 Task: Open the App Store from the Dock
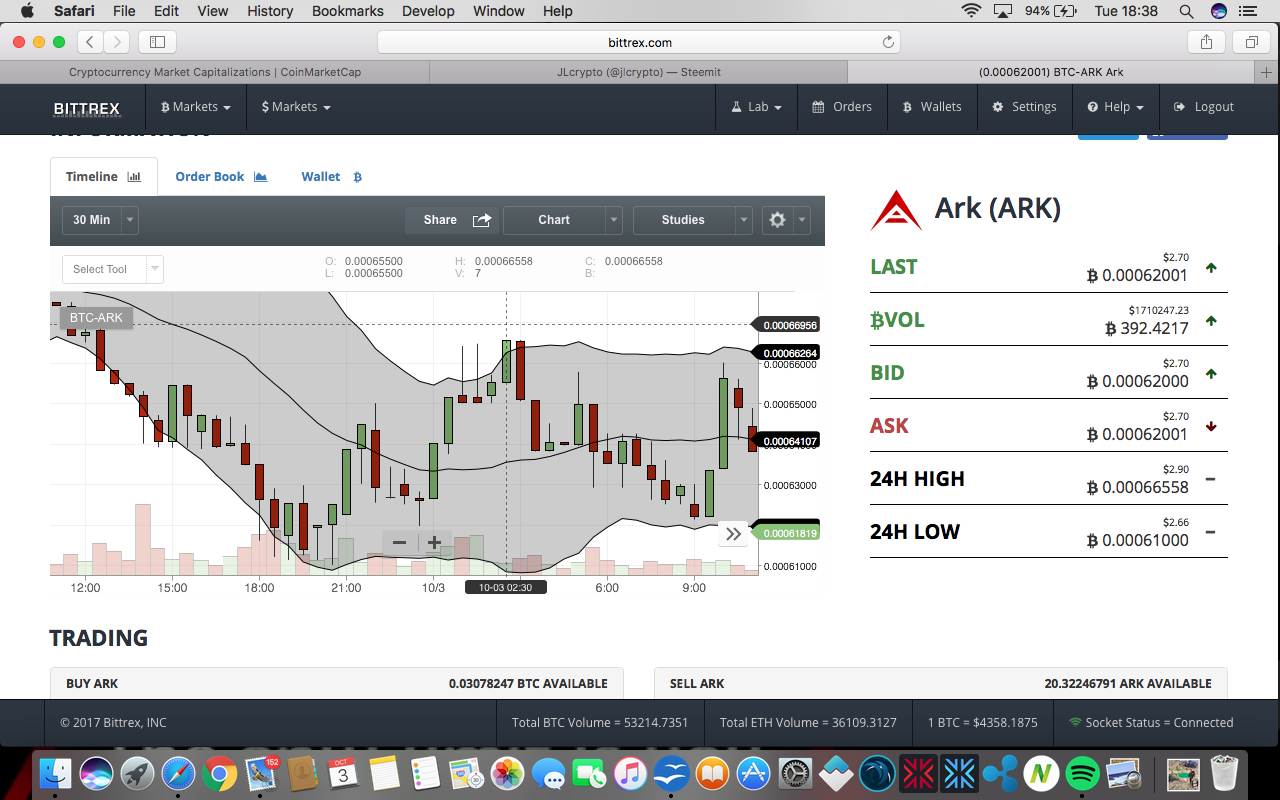click(753, 773)
